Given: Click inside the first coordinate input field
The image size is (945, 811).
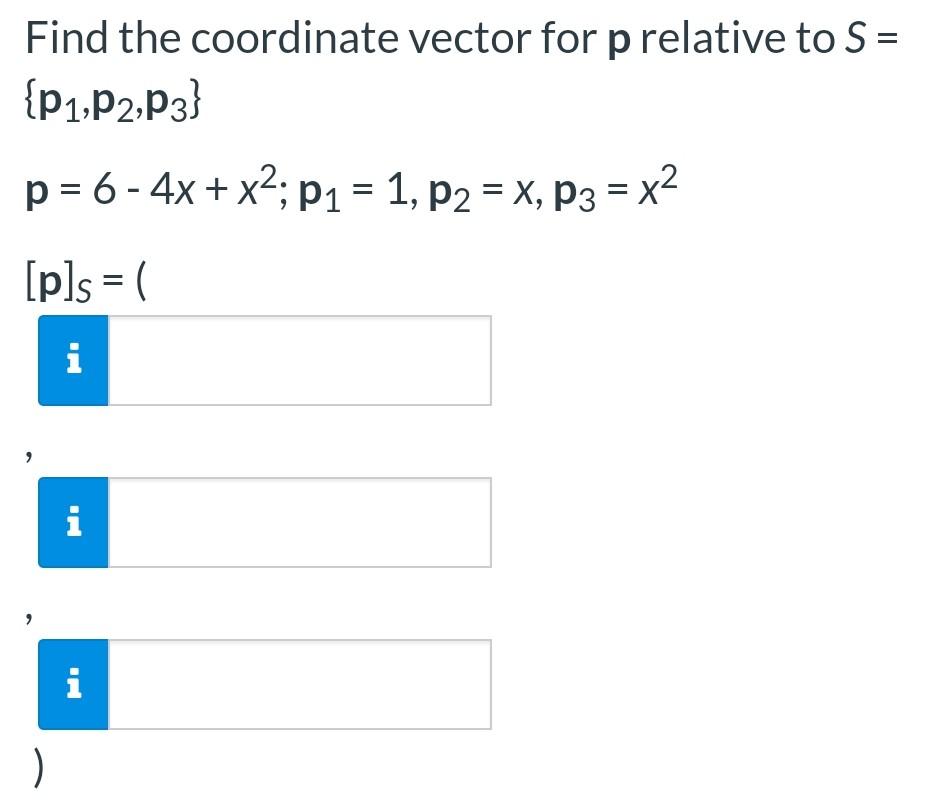Looking at the screenshot, I should click(x=300, y=360).
